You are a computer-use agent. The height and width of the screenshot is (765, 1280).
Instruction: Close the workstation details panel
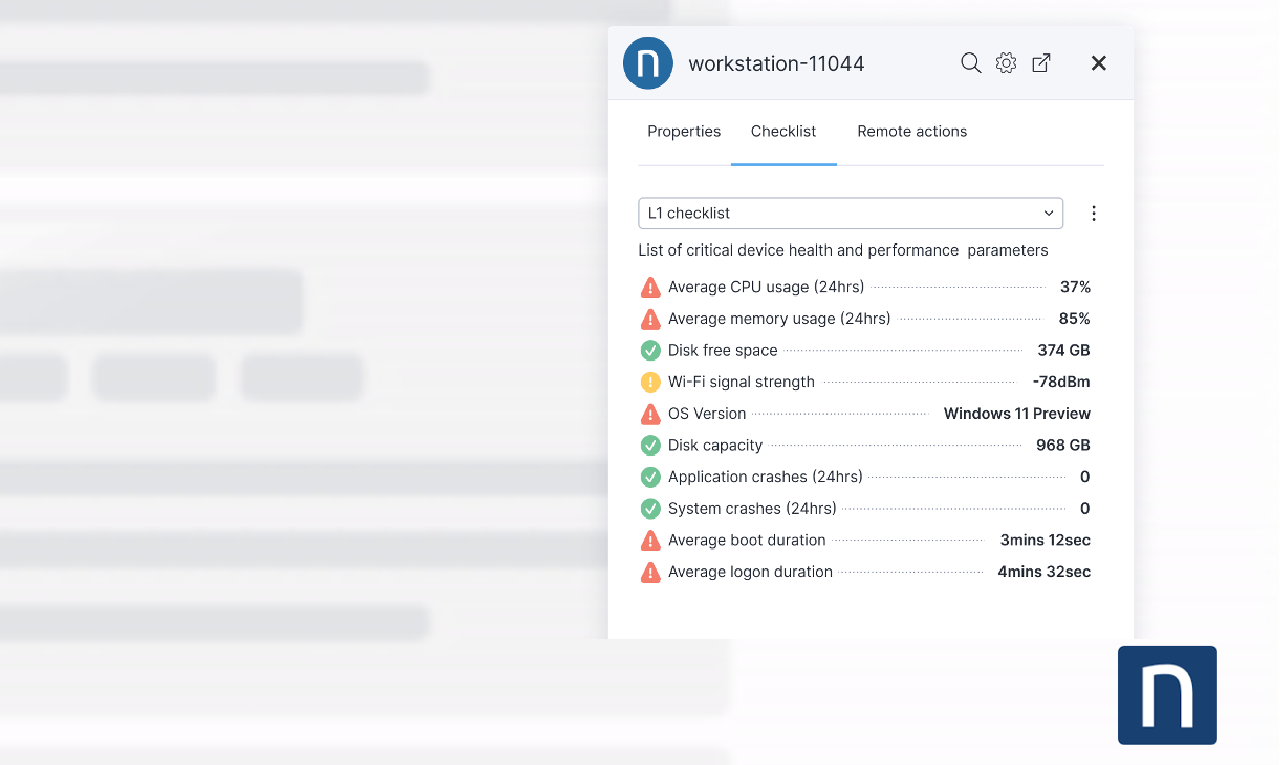pos(1098,63)
